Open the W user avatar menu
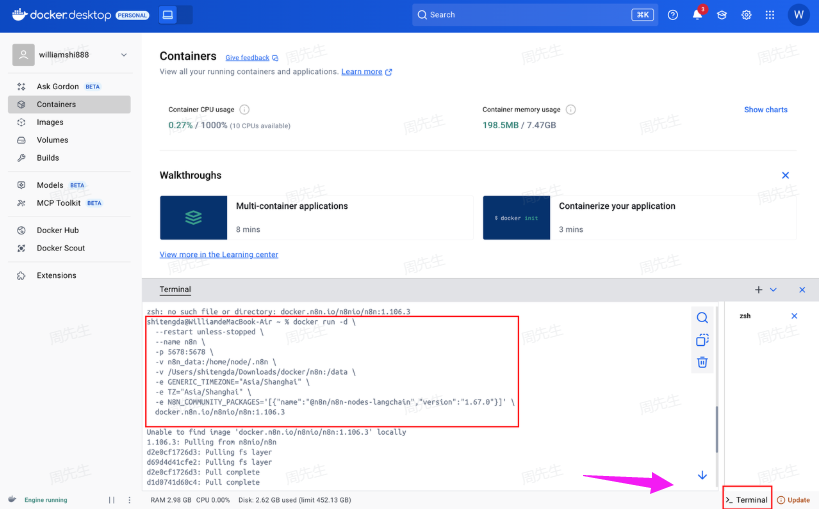Screen dimensions: 822x519 click(798, 15)
